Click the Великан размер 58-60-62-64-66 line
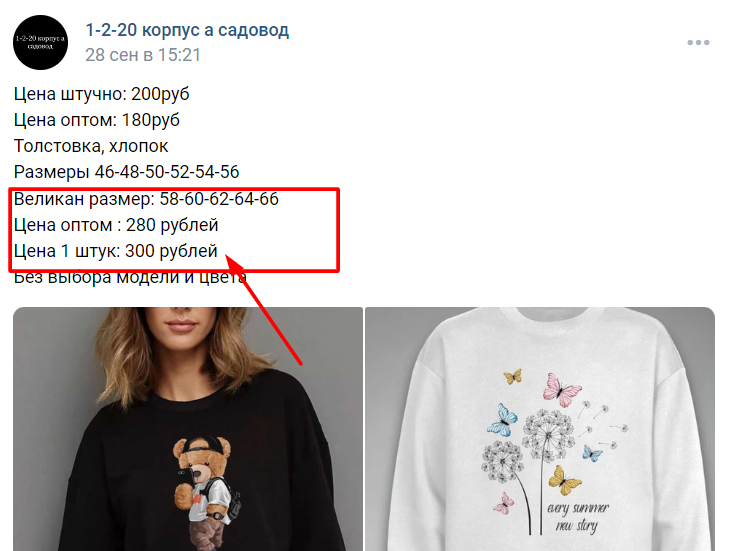731x551 pixels. (x=146, y=199)
